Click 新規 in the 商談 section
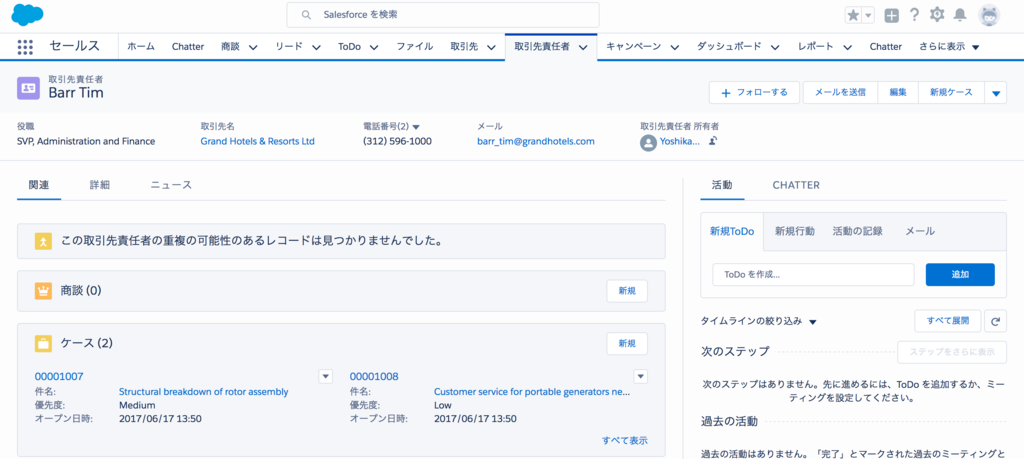This screenshot has height=459, width=1024. pos(627,291)
